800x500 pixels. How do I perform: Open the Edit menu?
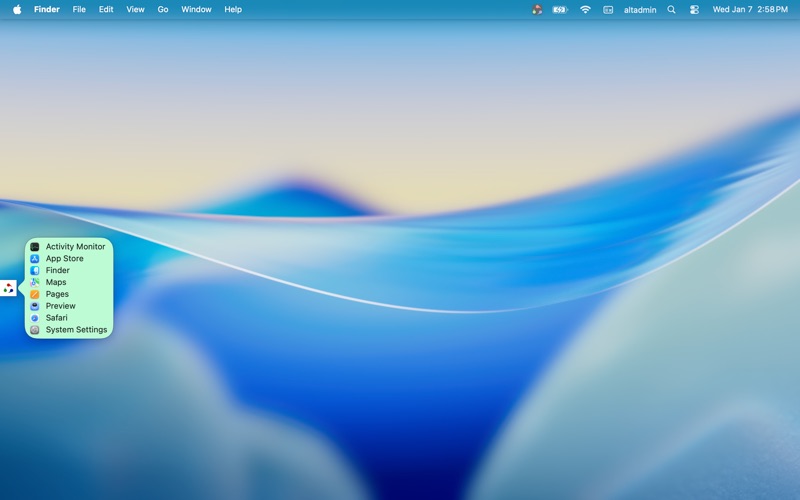point(106,9)
